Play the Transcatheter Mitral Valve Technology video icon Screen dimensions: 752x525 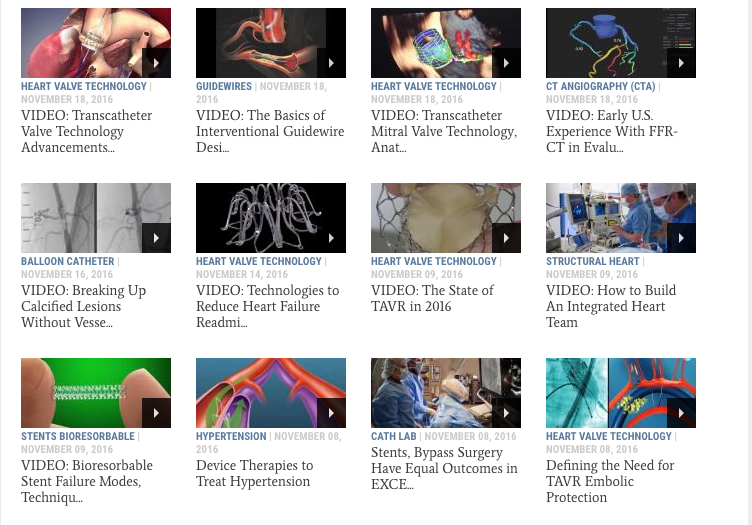click(506, 63)
